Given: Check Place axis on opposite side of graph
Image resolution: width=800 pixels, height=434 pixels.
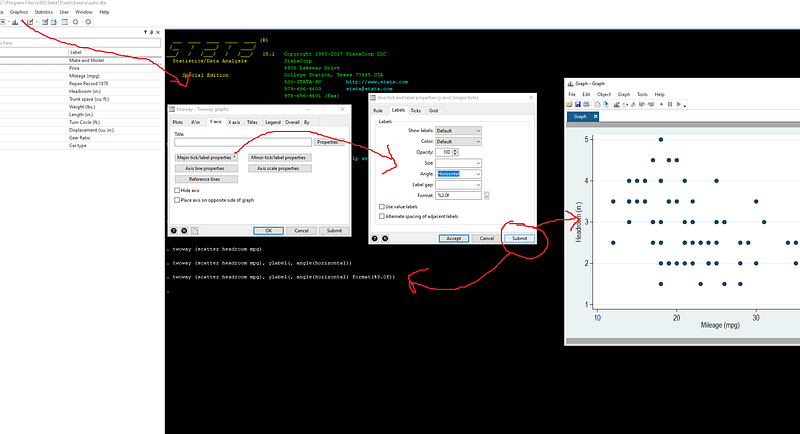Looking at the screenshot, I should [177, 200].
